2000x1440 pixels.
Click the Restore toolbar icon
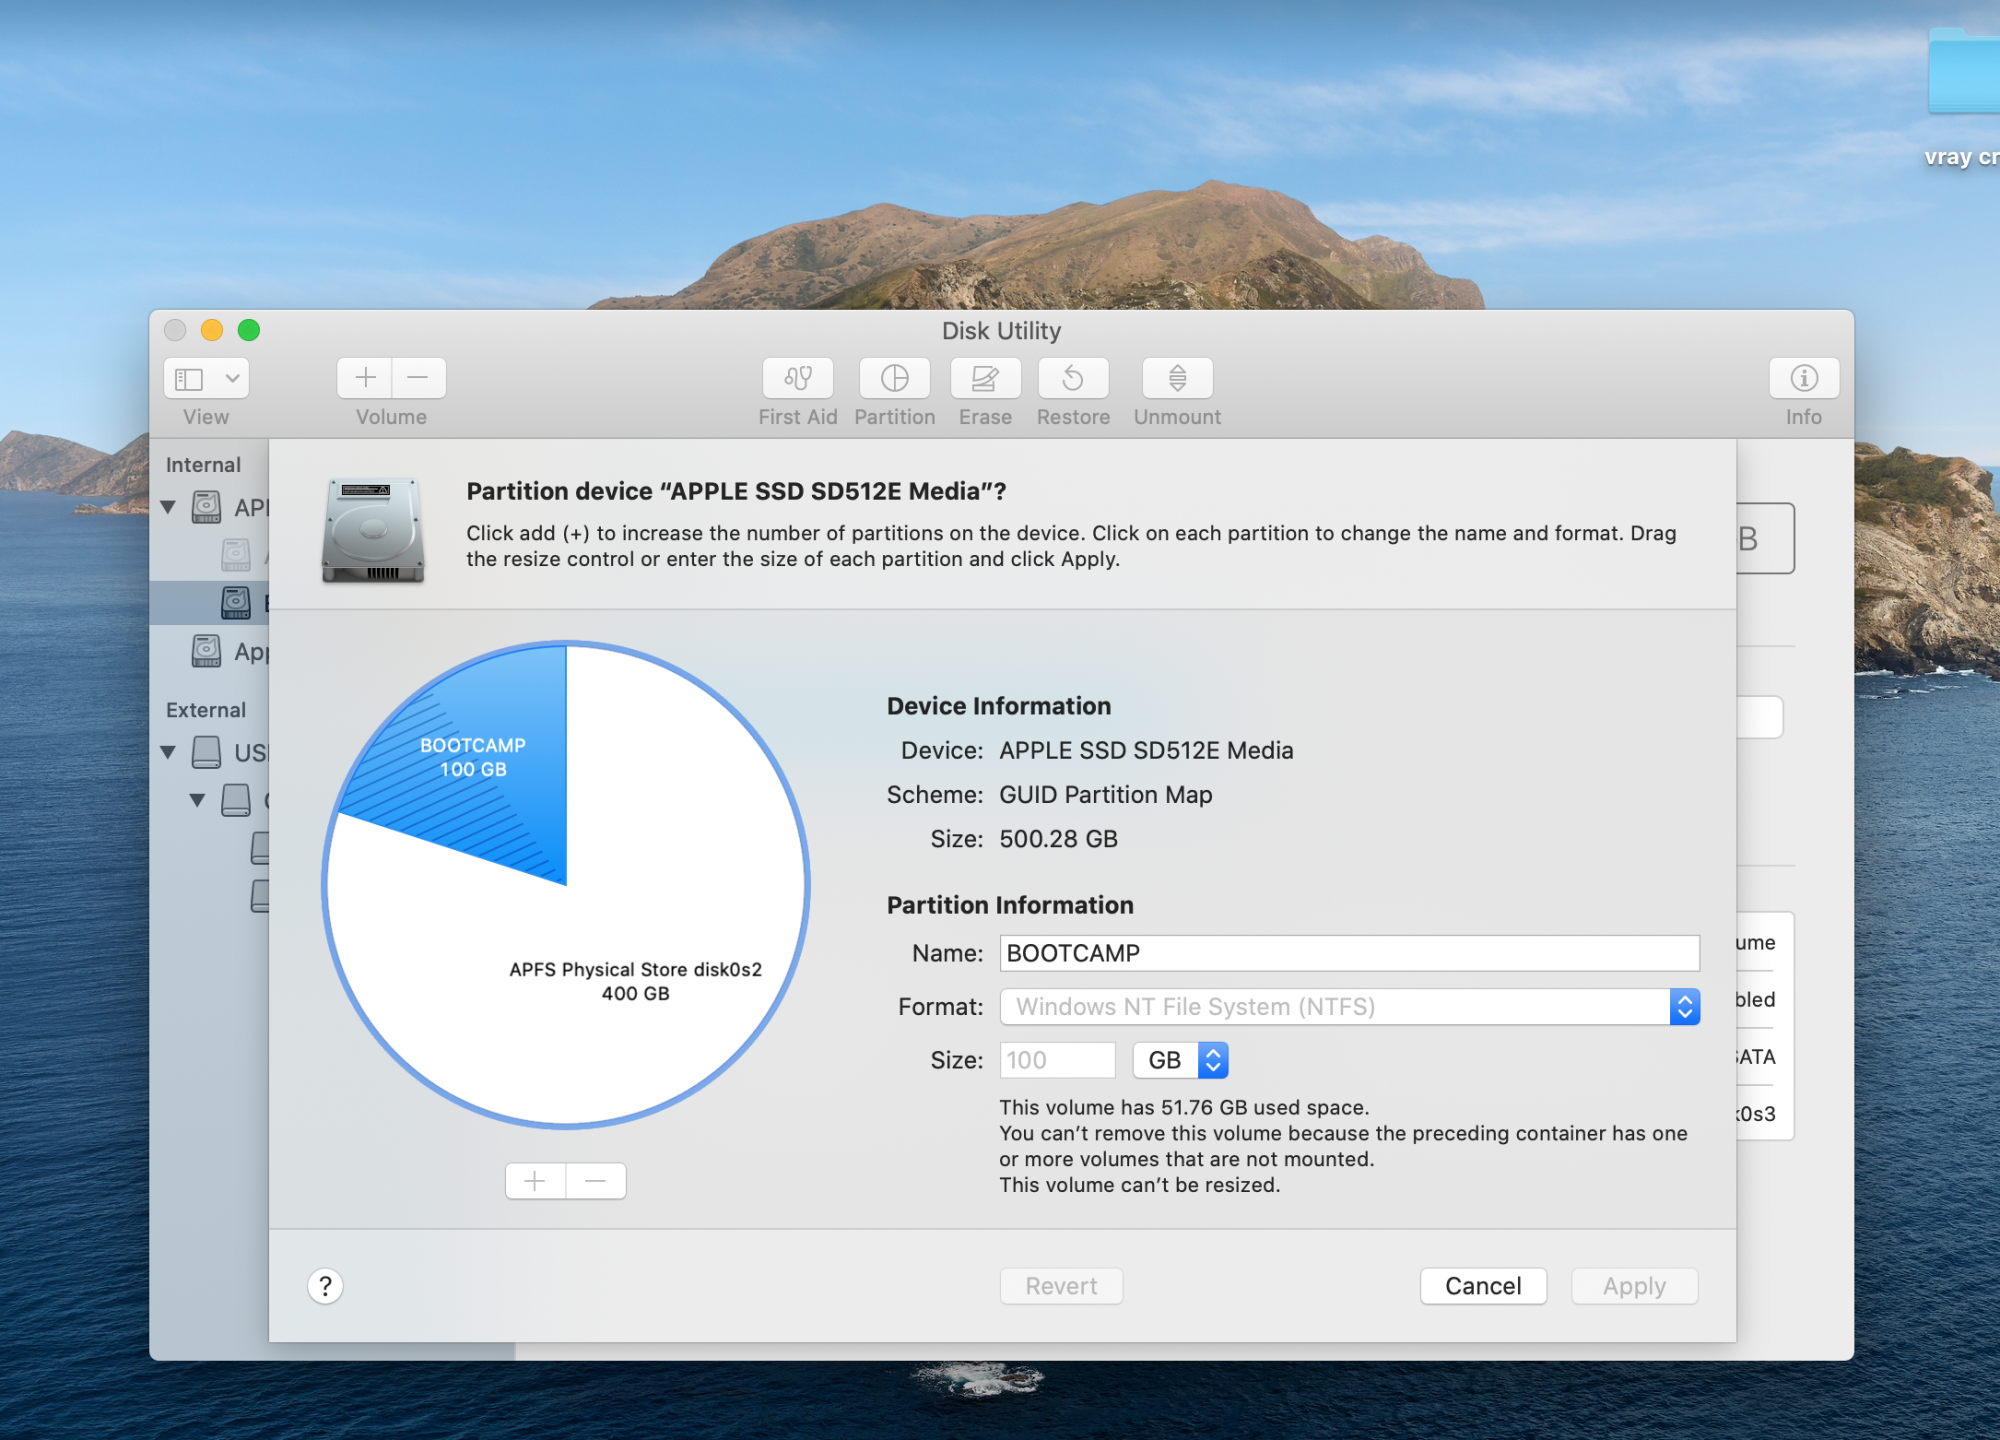coord(1073,378)
